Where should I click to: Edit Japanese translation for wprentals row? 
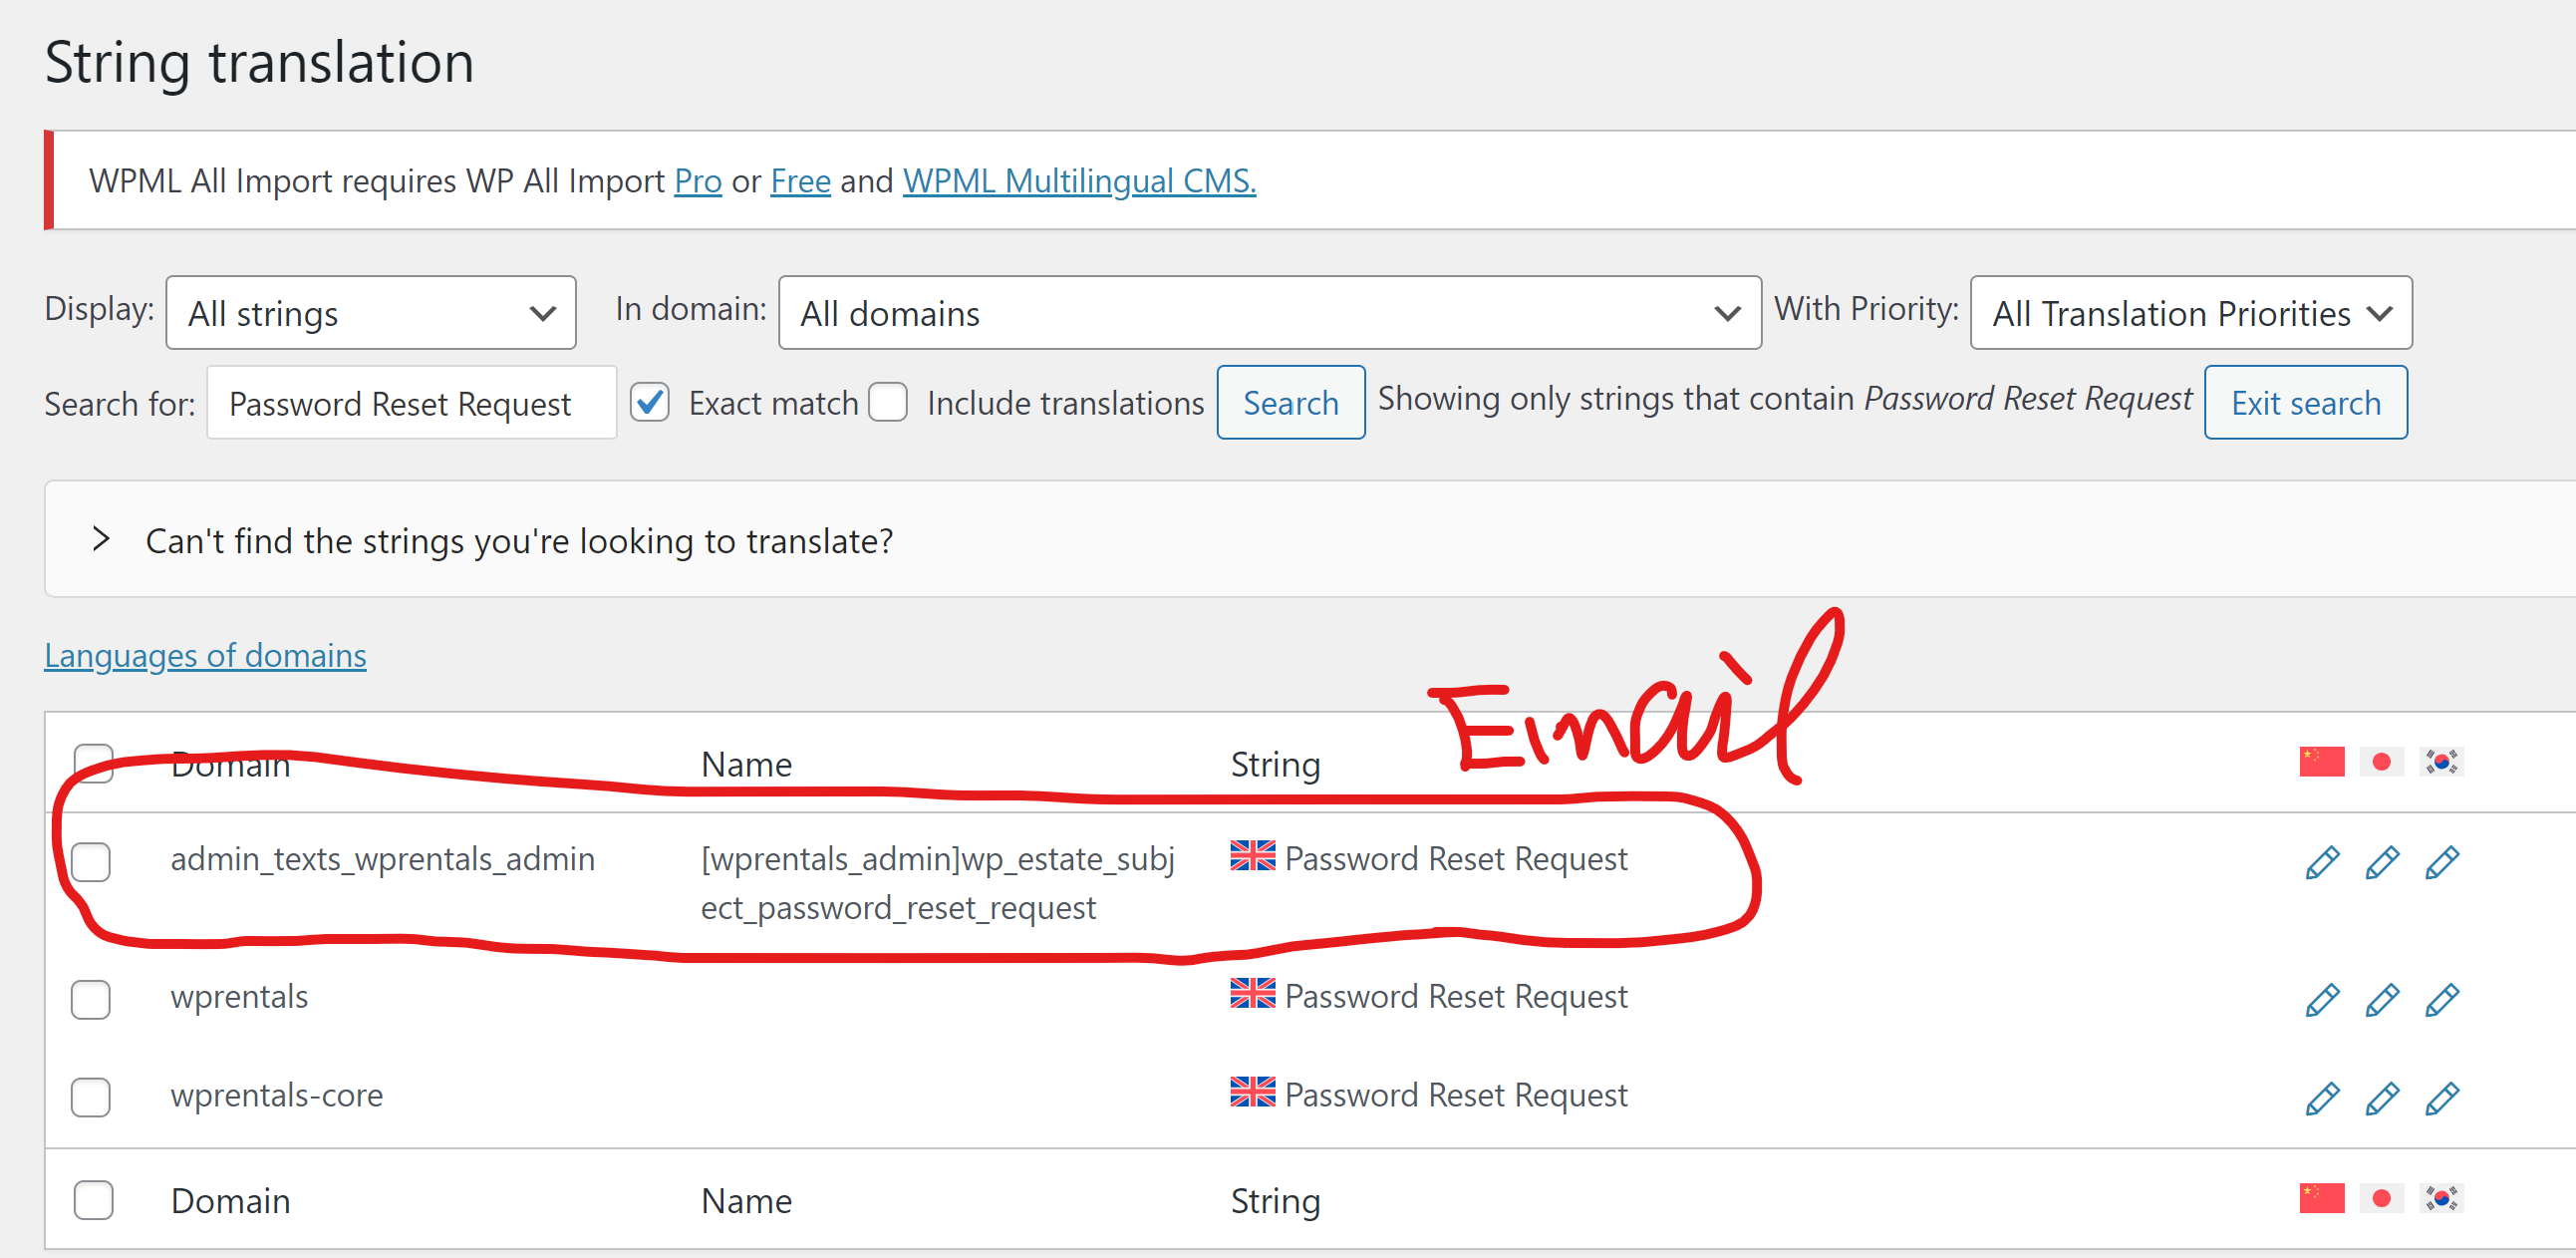pyautogui.click(x=2381, y=998)
